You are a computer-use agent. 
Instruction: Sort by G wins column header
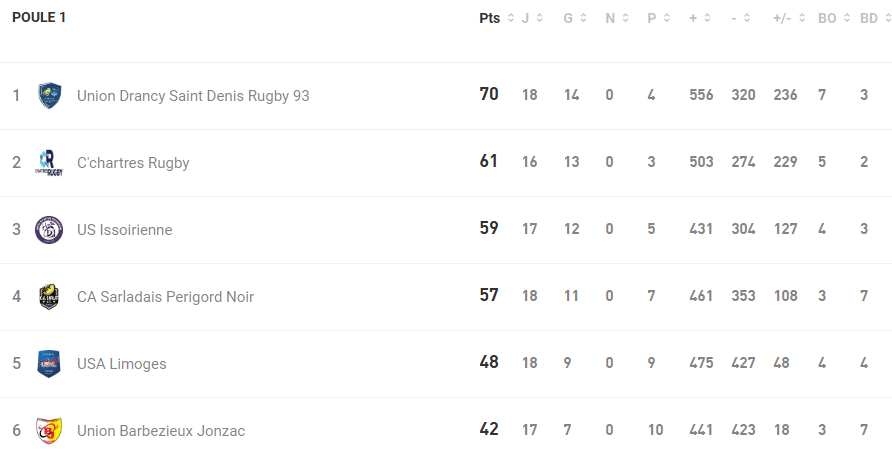click(573, 18)
